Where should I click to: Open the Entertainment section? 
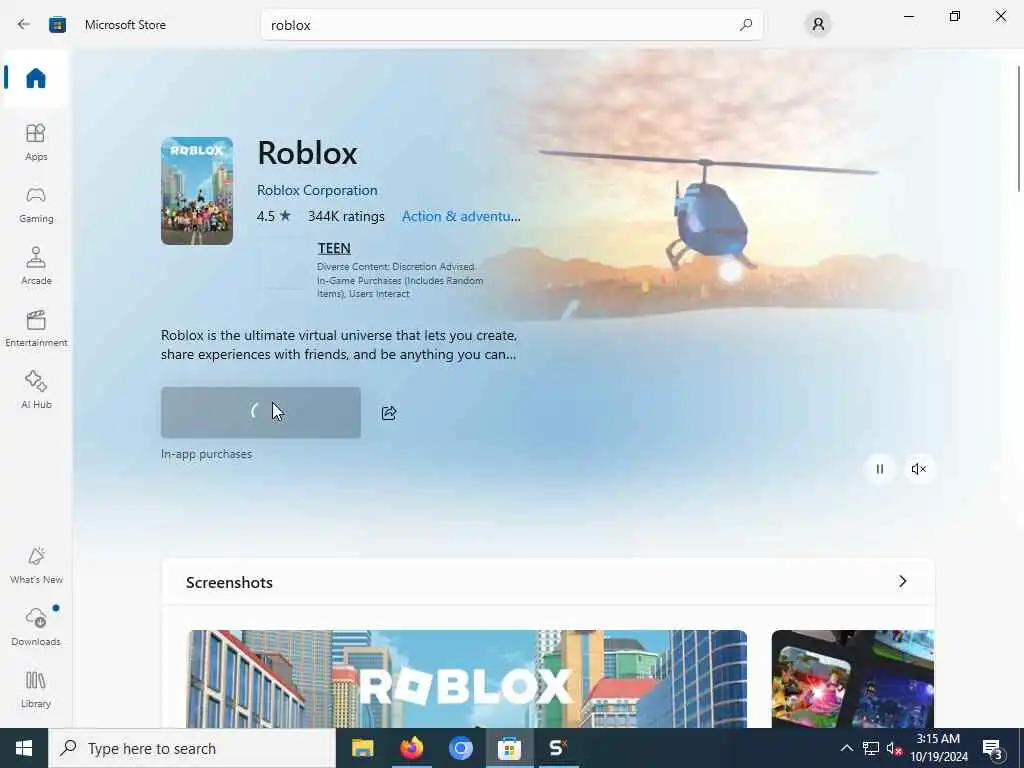pos(36,328)
